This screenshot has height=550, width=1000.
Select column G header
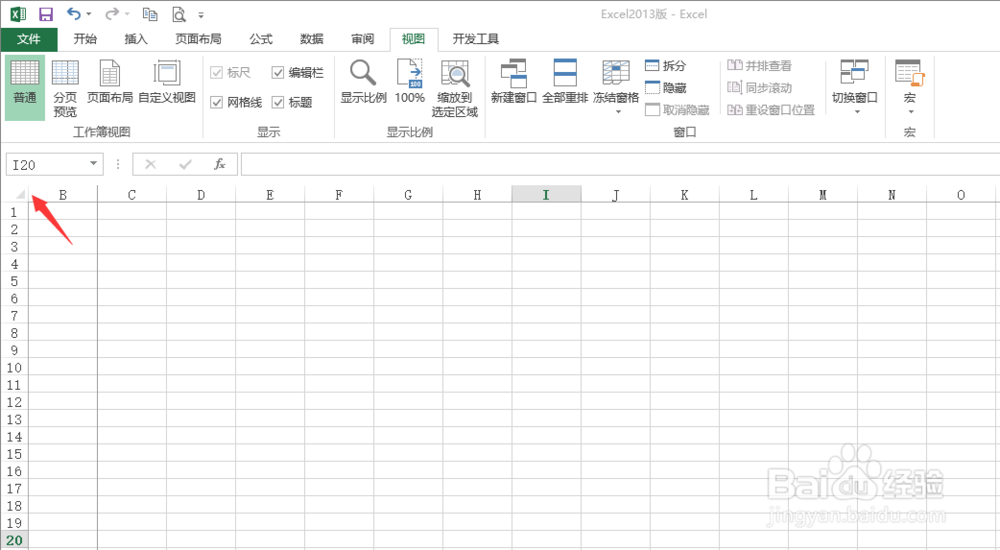[x=408, y=195]
